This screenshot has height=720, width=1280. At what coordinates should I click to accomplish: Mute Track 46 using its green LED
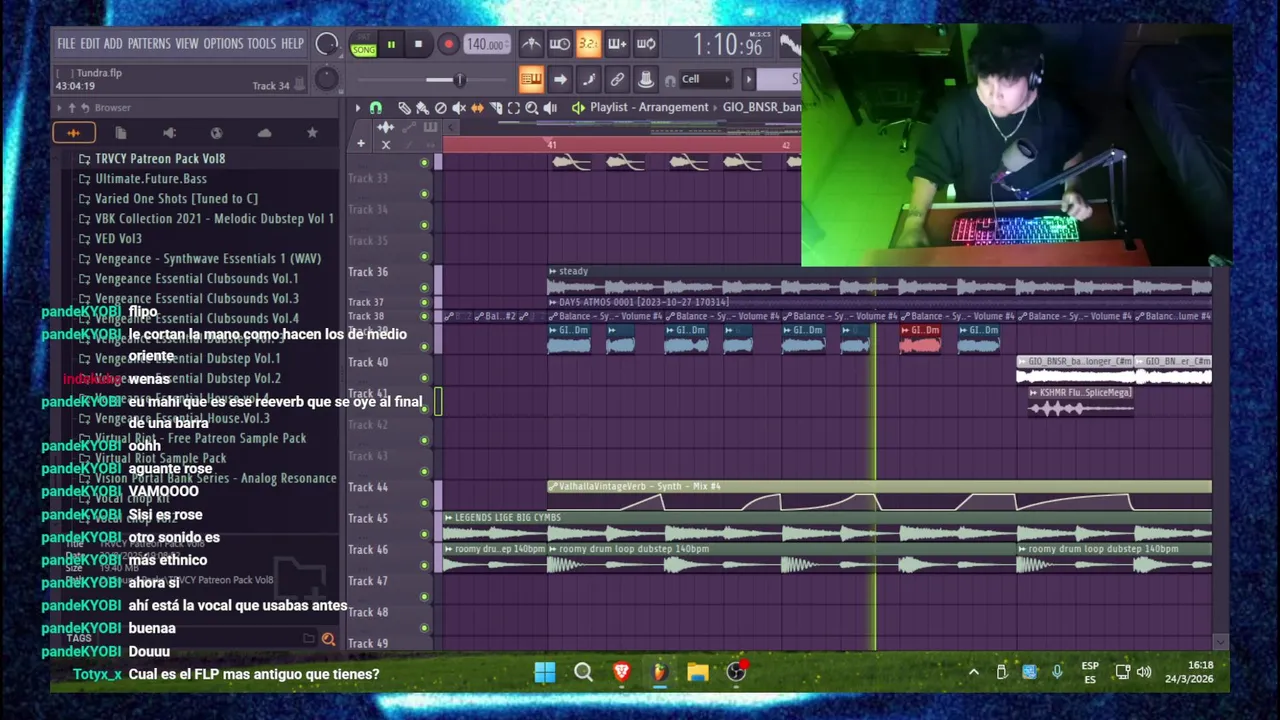tap(424, 566)
